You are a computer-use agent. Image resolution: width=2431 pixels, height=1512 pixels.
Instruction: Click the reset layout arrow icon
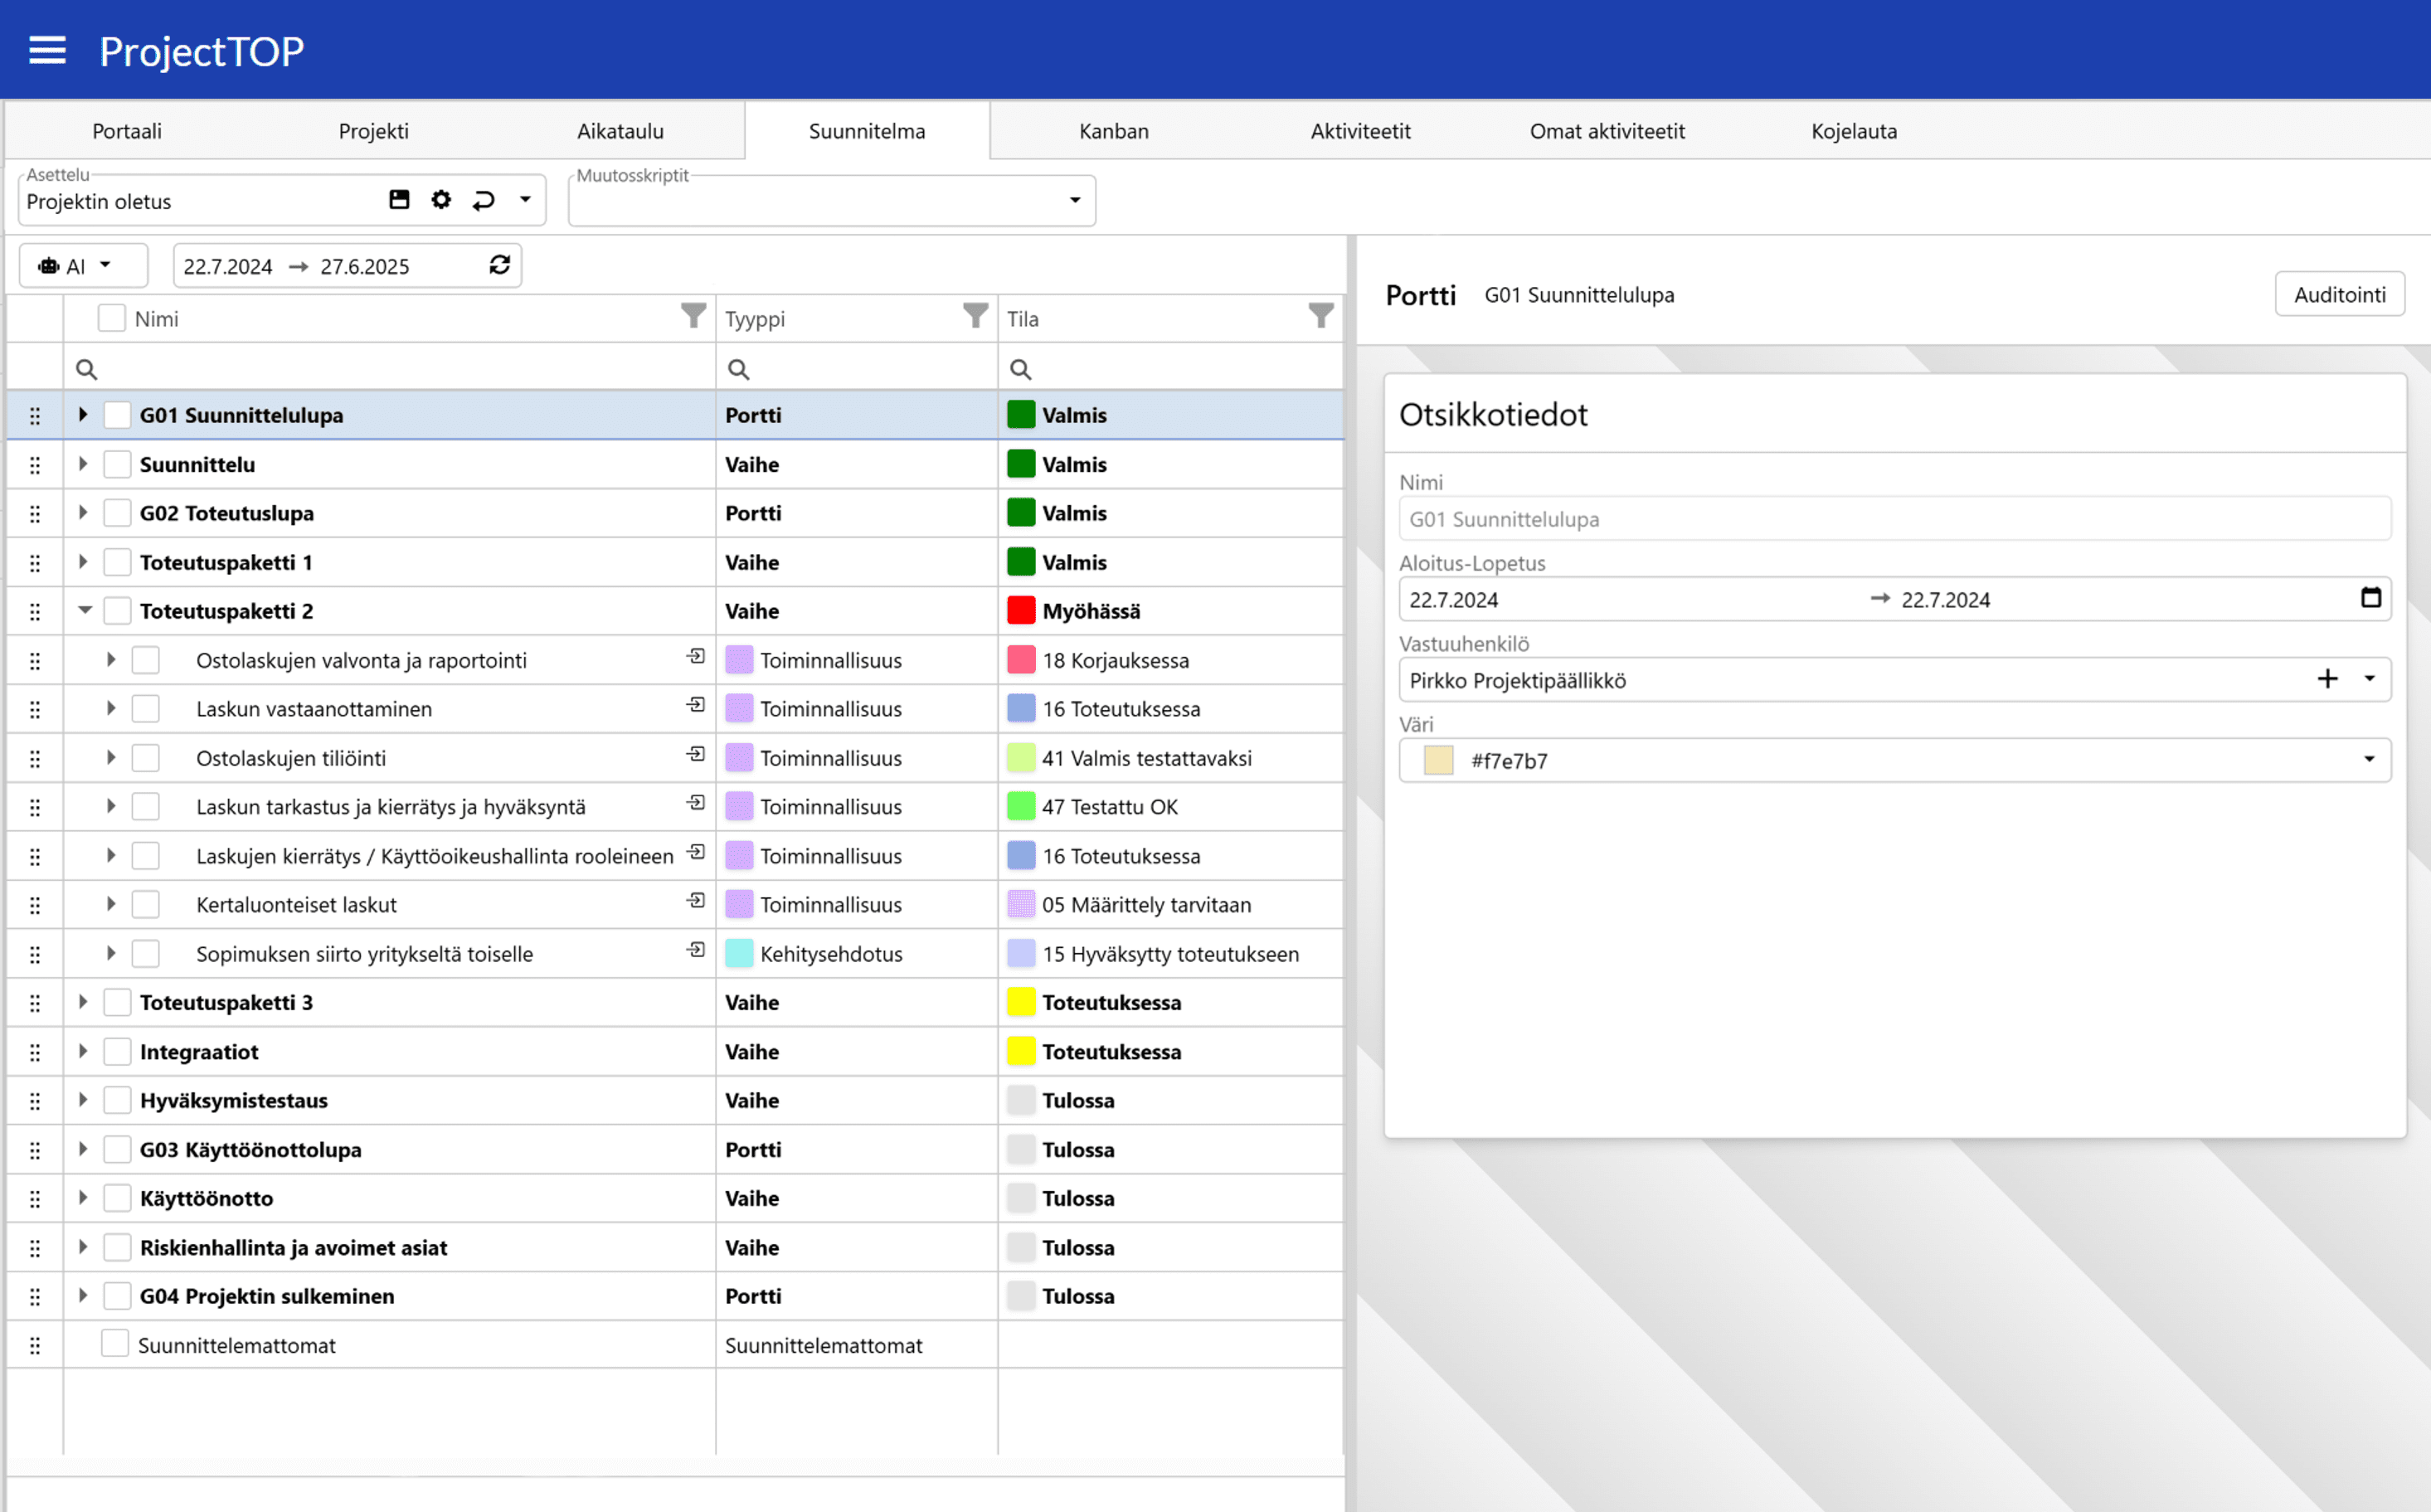pos(484,200)
